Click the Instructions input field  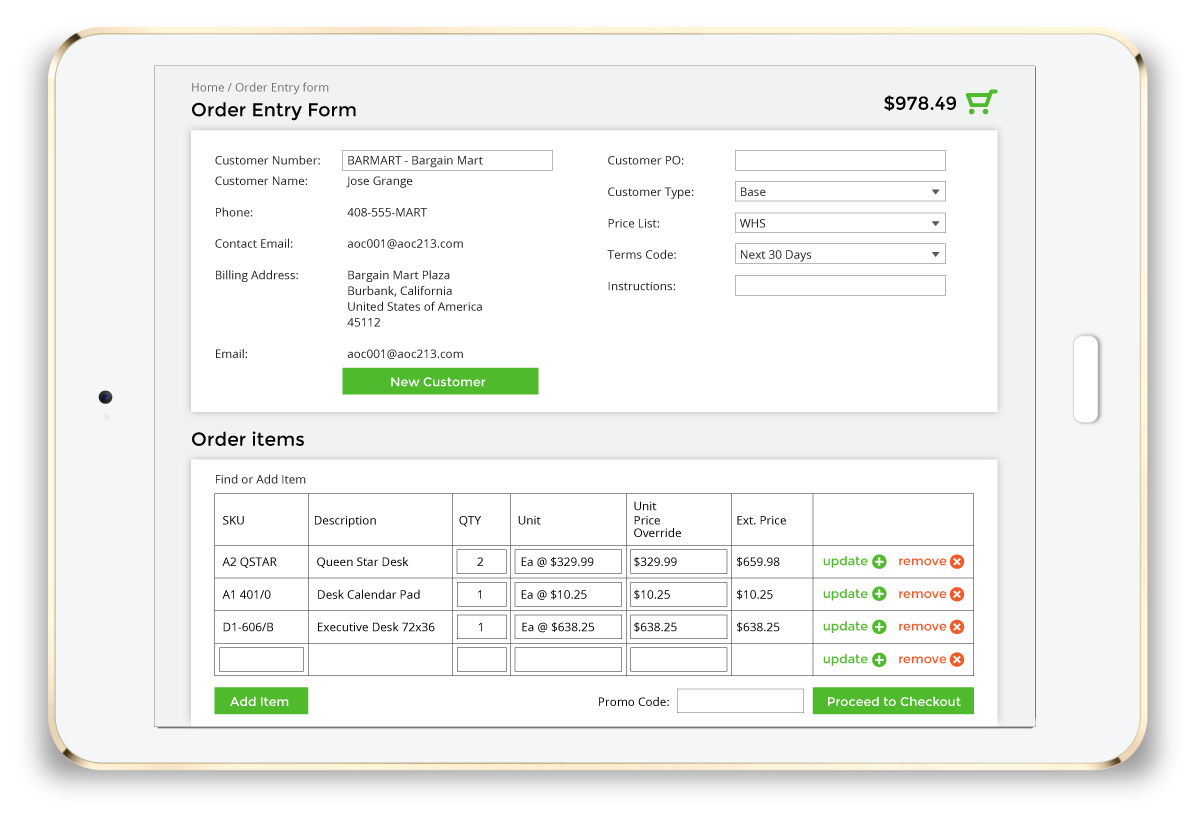click(x=840, y=286)
